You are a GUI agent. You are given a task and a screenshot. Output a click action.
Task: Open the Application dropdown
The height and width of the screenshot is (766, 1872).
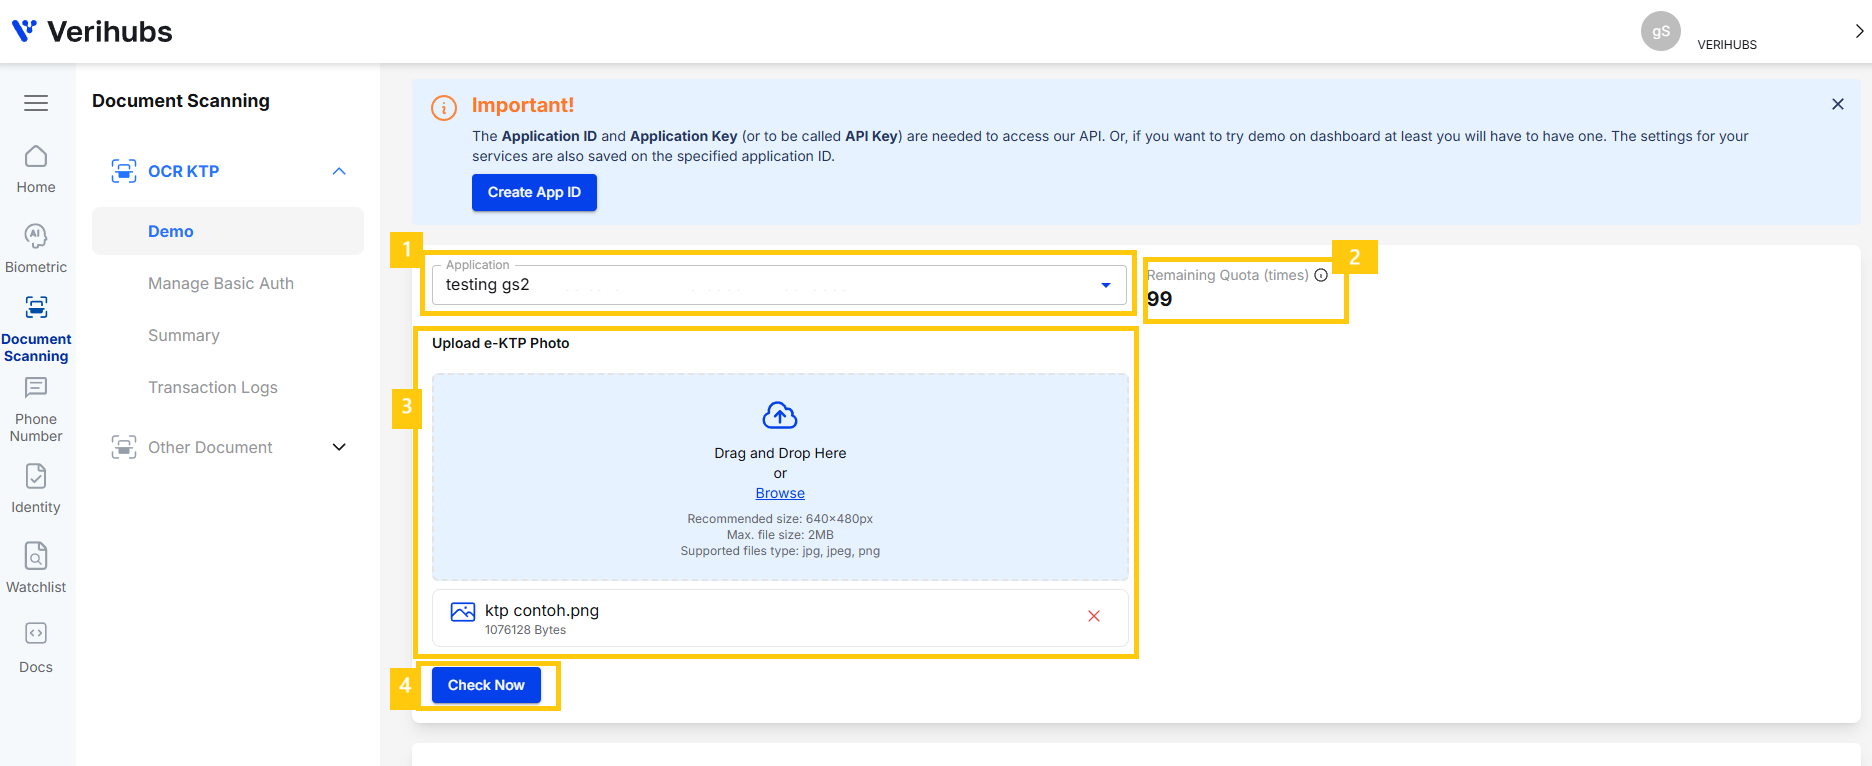(x=779, y=285)
